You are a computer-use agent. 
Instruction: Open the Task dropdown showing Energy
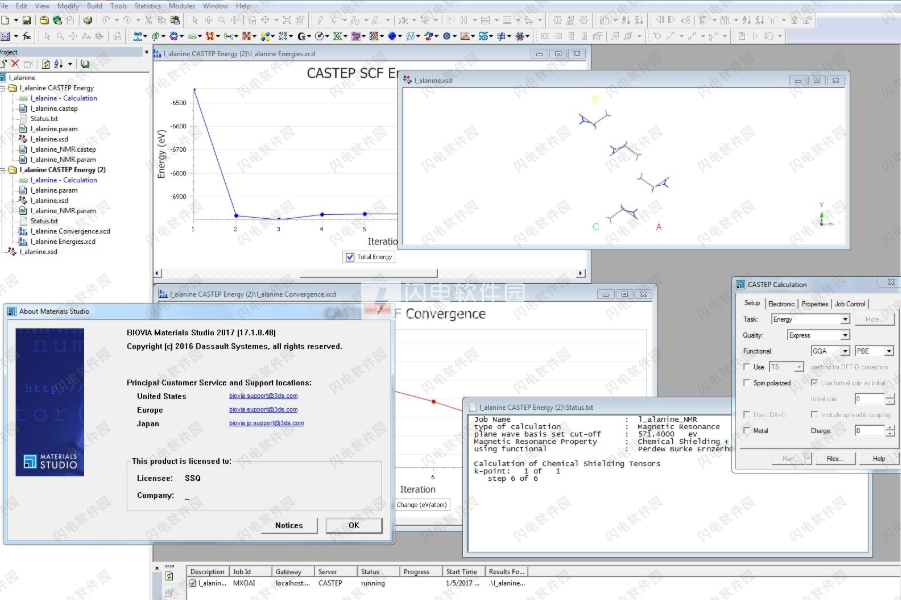pos(845,319)
